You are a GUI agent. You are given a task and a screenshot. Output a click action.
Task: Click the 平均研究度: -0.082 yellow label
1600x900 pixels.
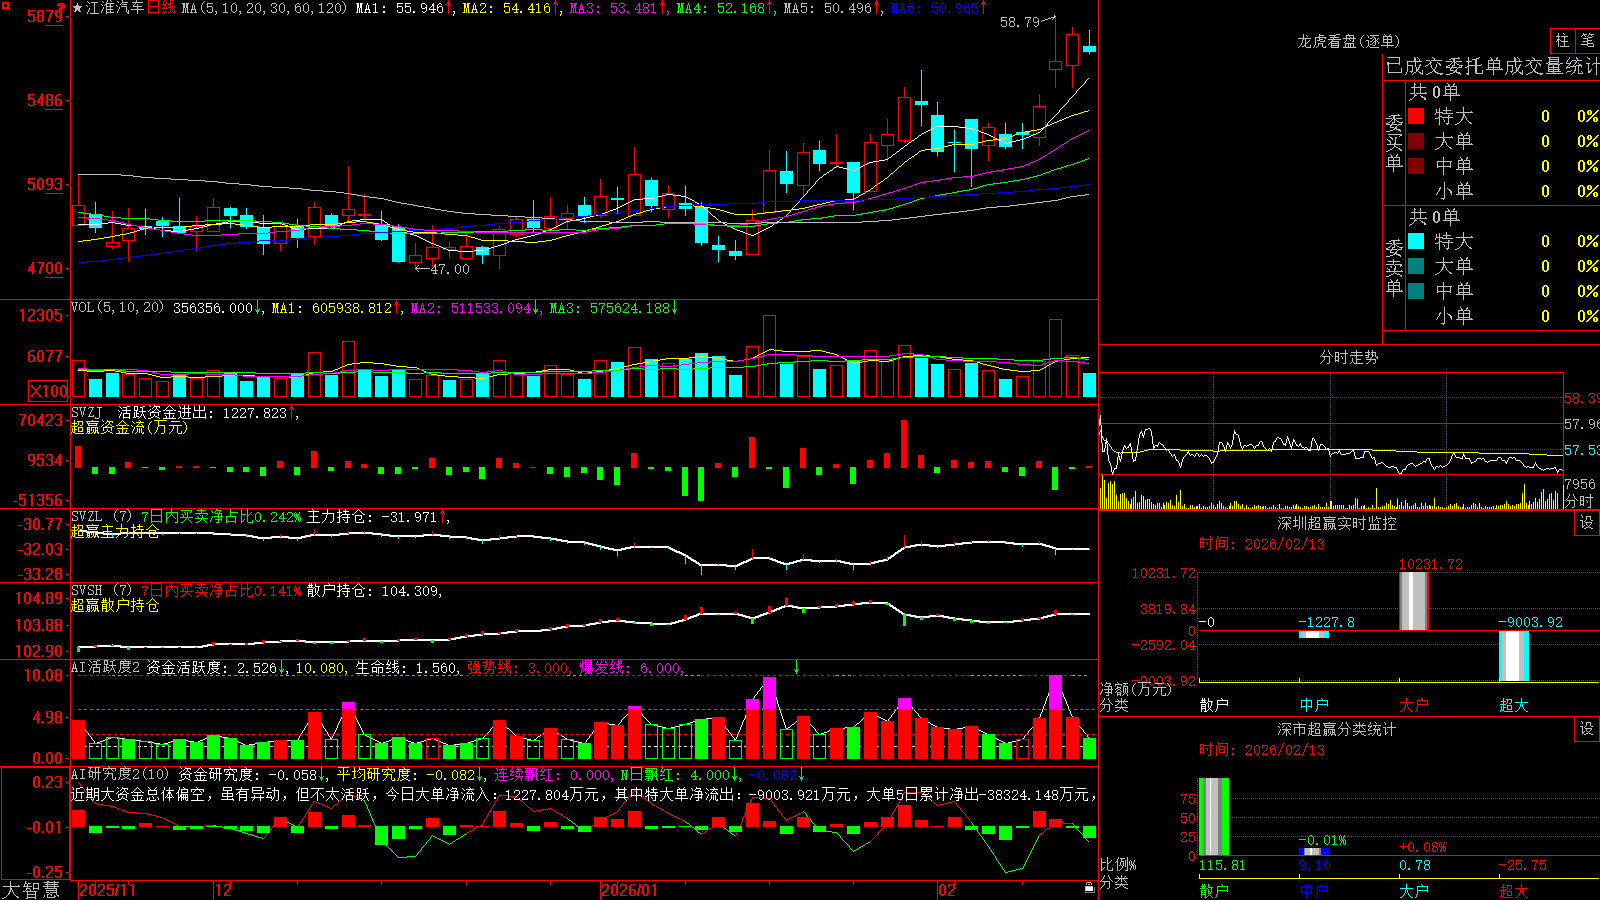point(406,774)
